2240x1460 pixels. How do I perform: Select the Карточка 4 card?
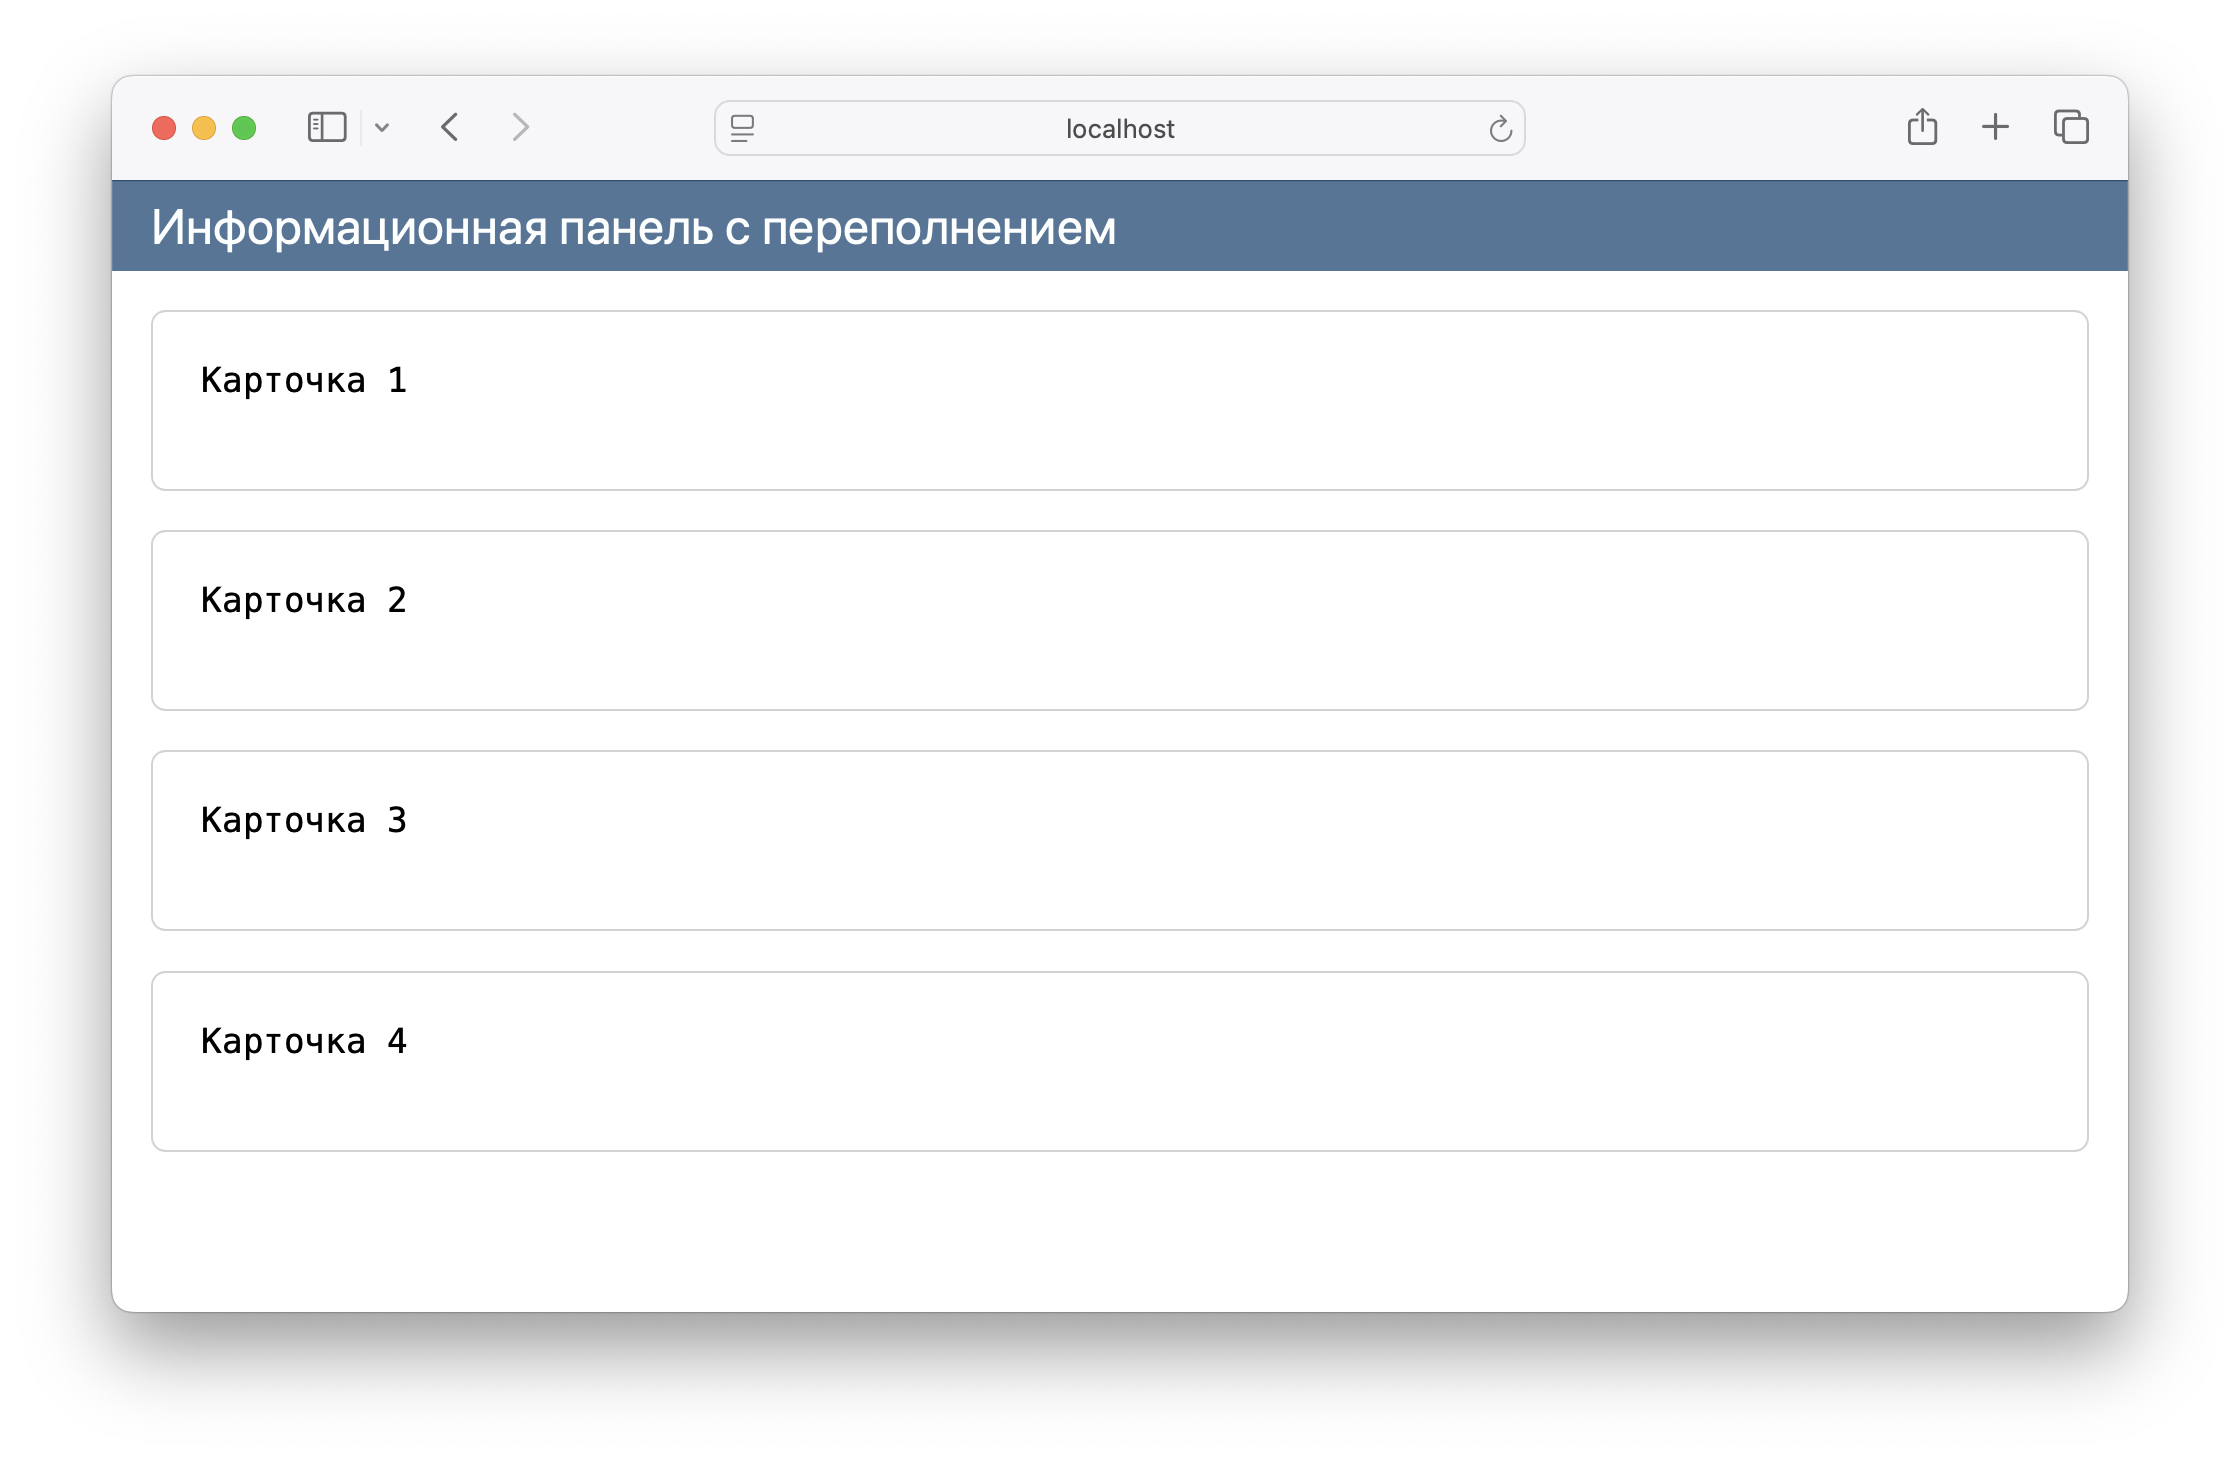(1120, 1061)
